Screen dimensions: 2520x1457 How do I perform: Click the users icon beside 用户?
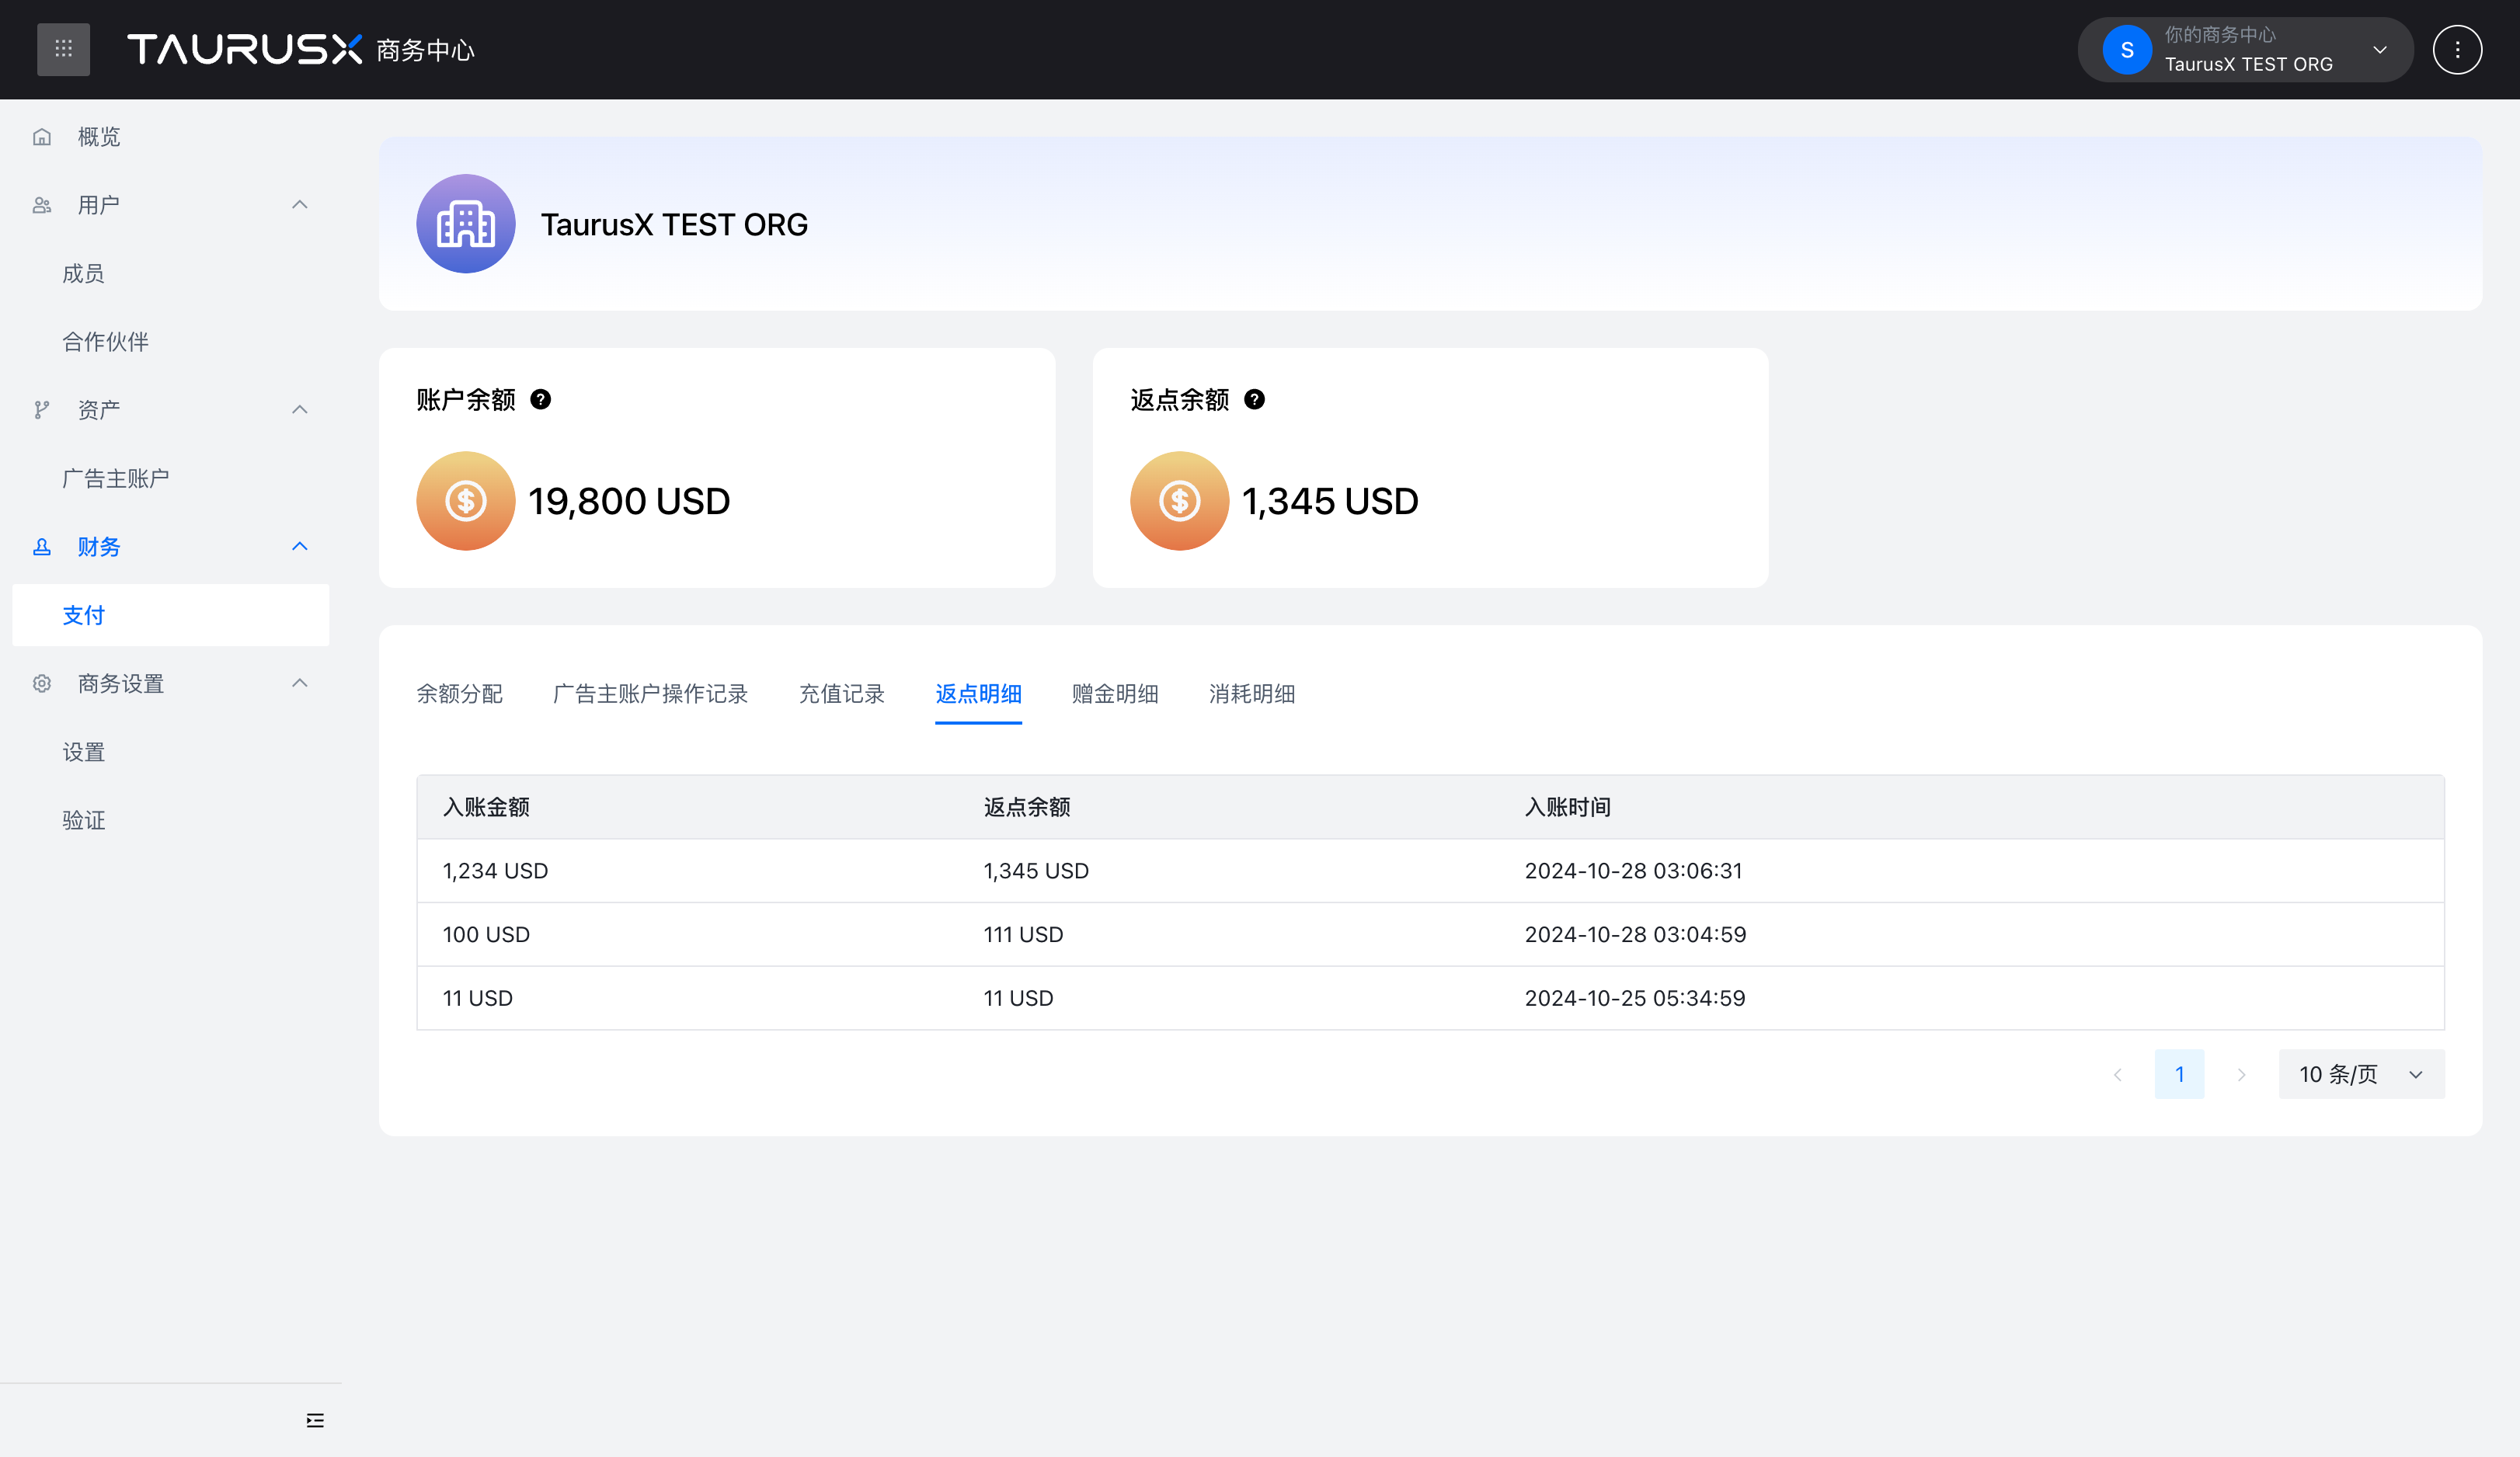point(42,205)
